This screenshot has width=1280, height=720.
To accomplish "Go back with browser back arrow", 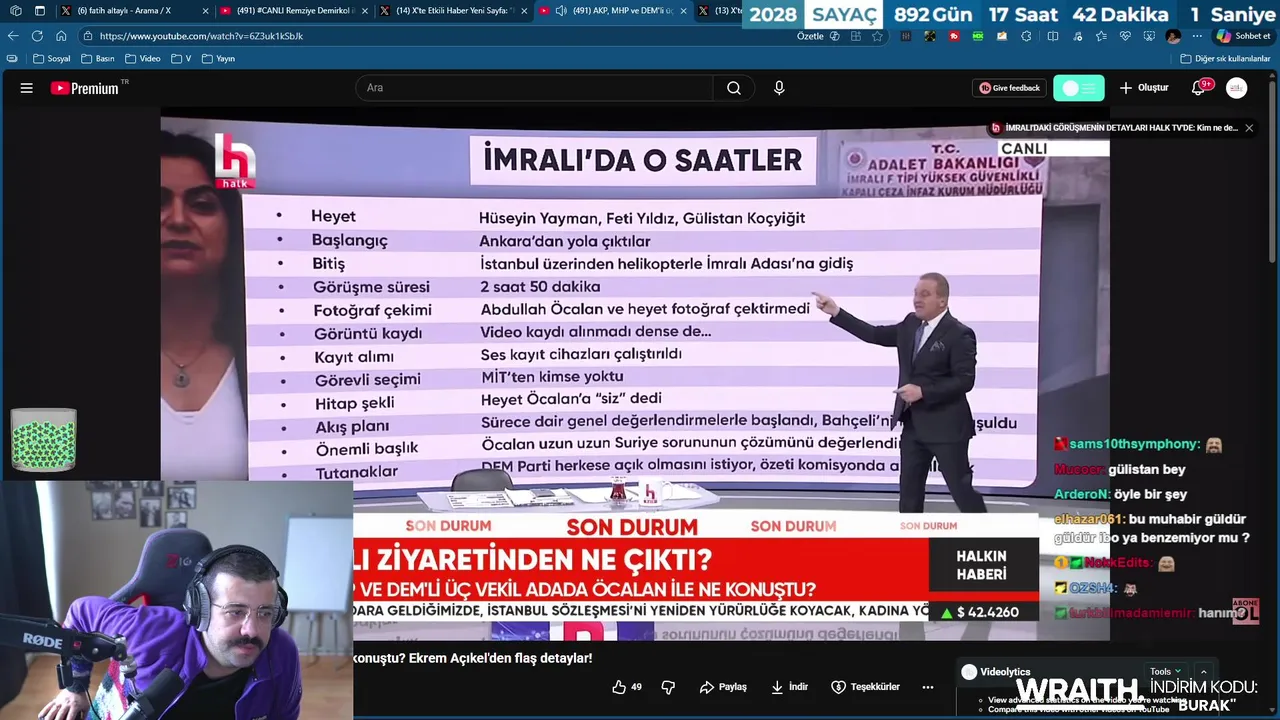I will click(13, 36).
